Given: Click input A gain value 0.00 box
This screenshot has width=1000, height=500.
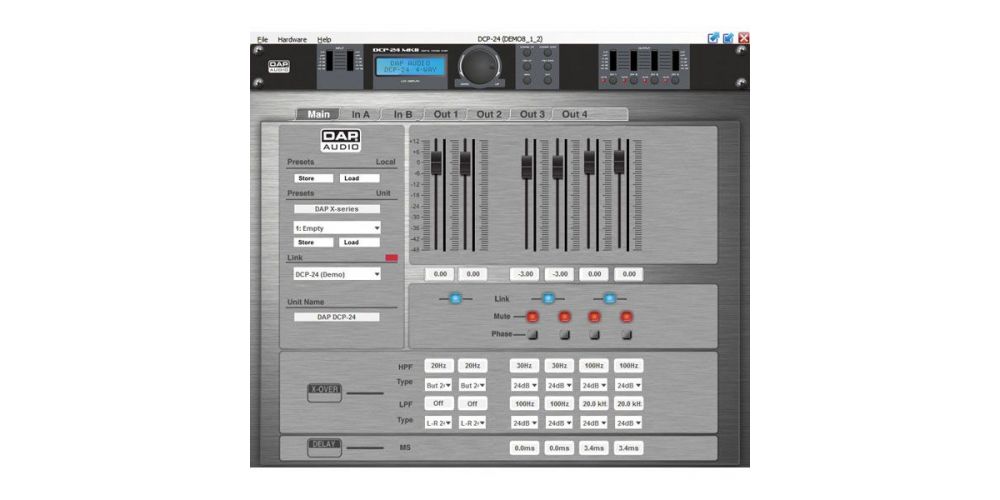Looking at the screenshot, I should click(440, 274).
